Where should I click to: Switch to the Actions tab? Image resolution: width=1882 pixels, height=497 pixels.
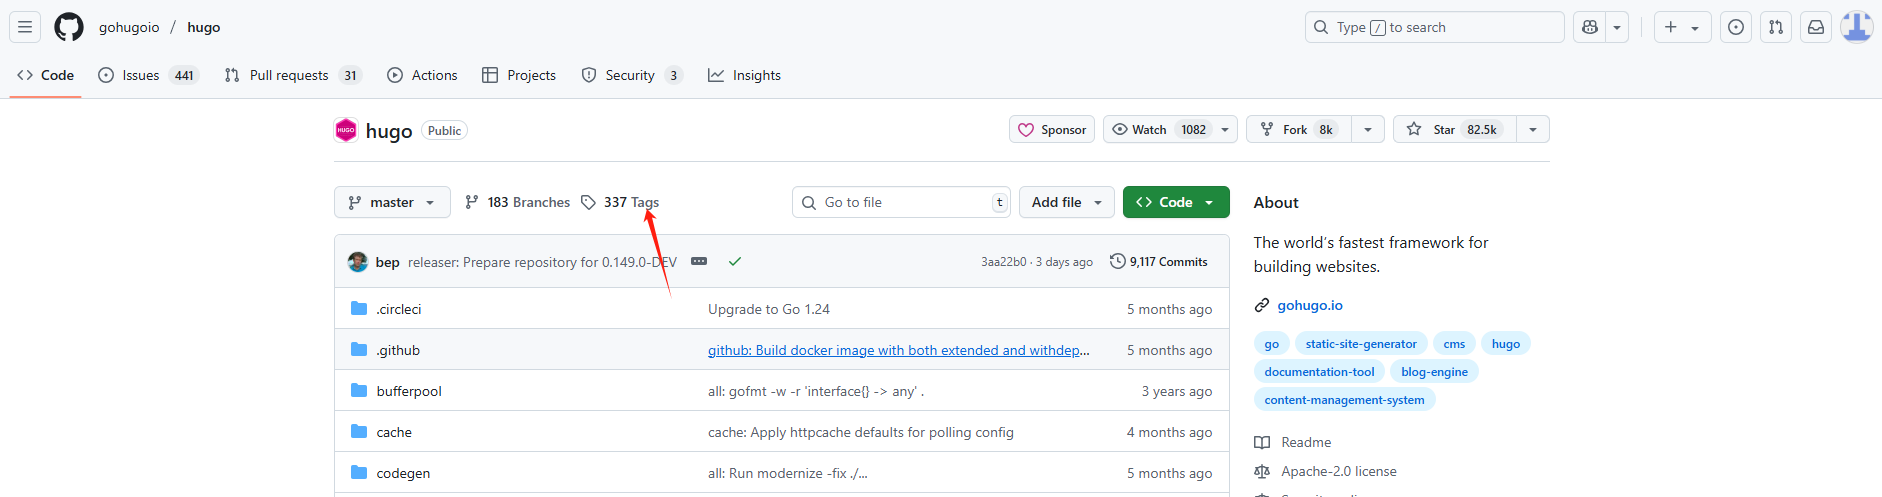point(422,75)
